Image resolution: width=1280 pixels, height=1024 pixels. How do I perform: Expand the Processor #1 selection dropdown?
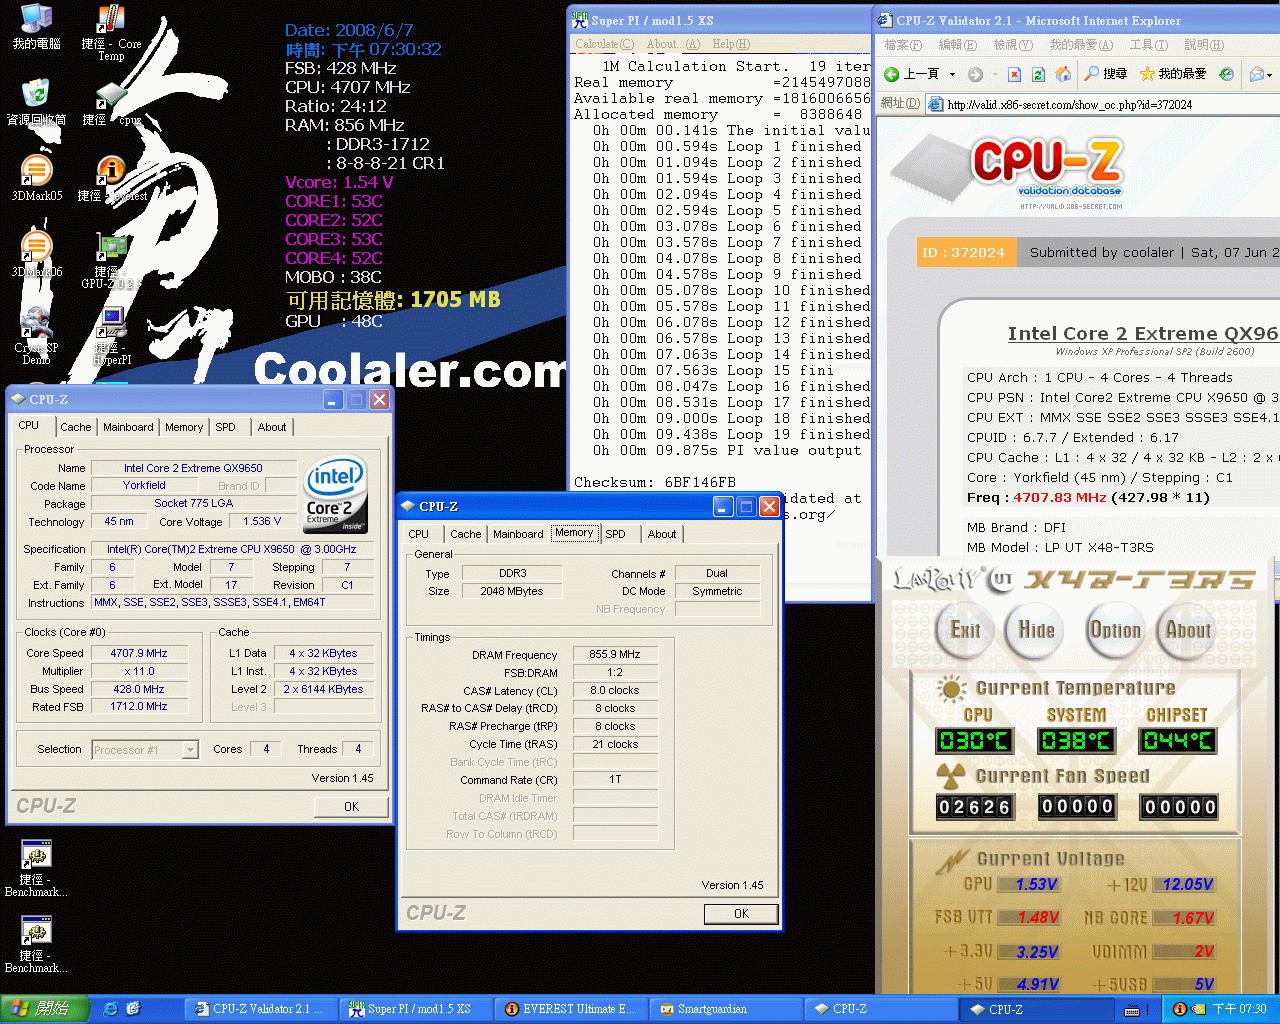190,750
